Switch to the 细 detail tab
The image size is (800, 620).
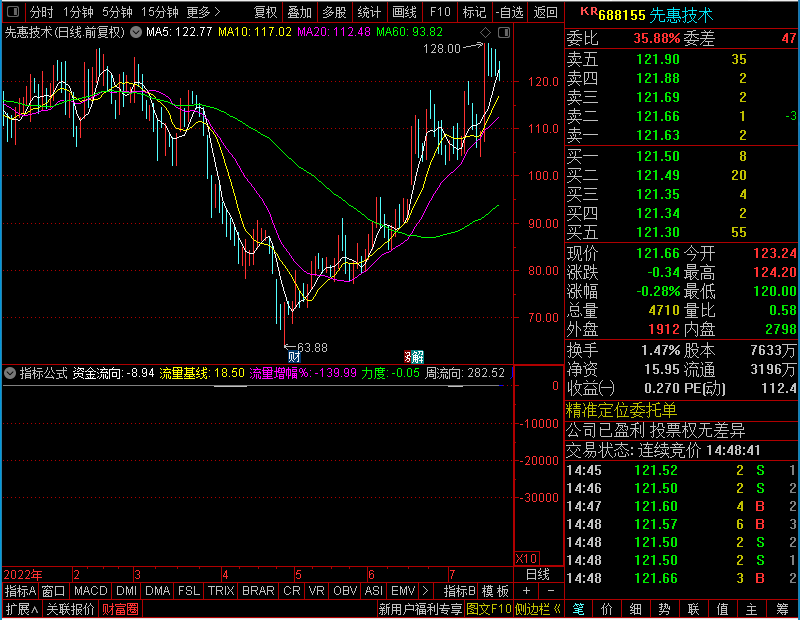[x=636, y=609]
